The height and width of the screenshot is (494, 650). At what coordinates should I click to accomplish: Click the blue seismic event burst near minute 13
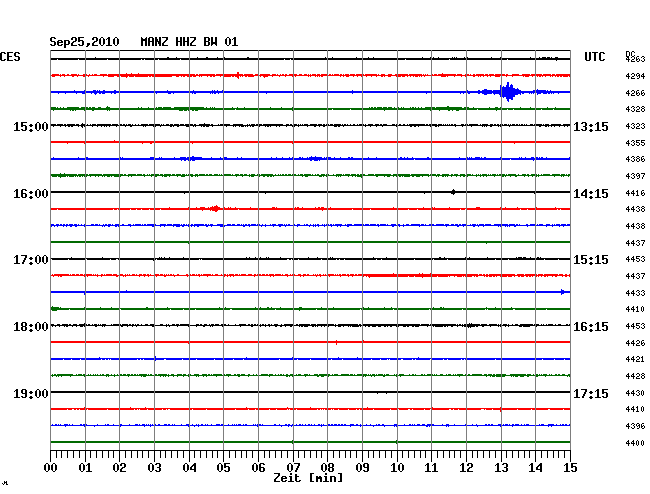(509, 92)
